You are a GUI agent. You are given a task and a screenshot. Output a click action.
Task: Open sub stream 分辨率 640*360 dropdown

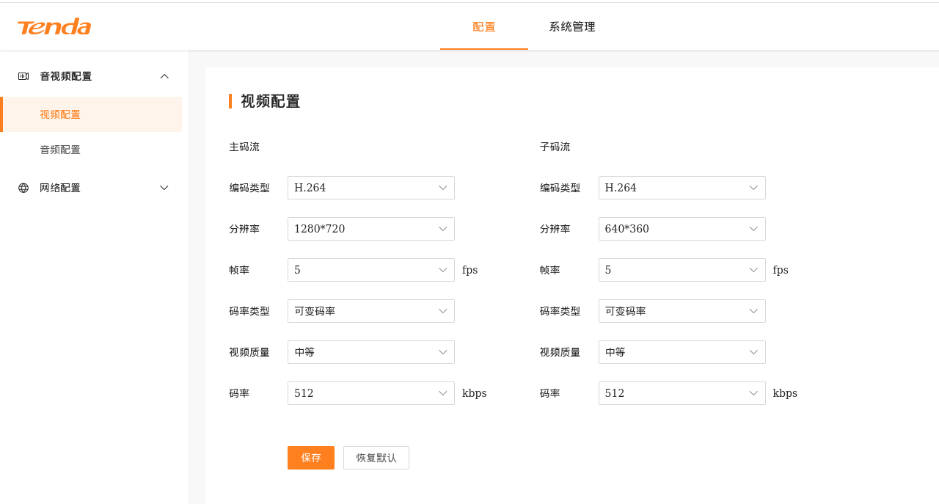click(681, 229)
